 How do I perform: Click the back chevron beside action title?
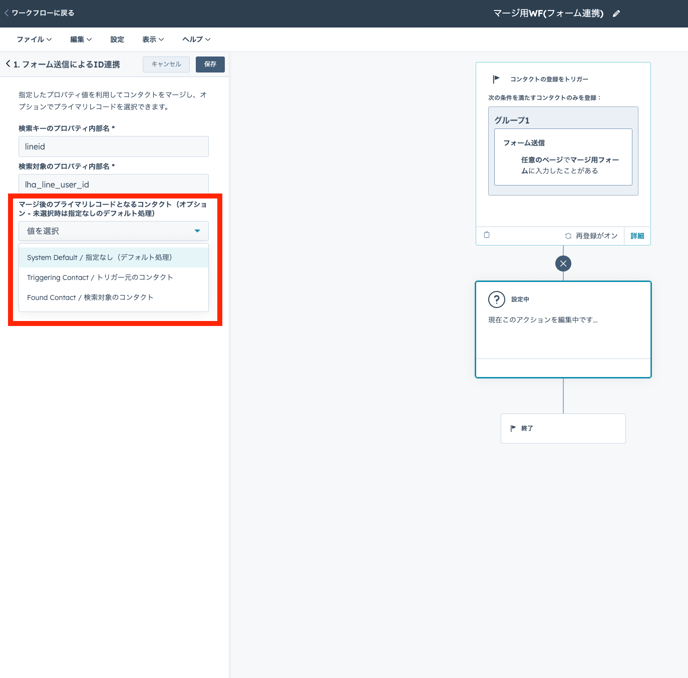click(x=8, y=64)
